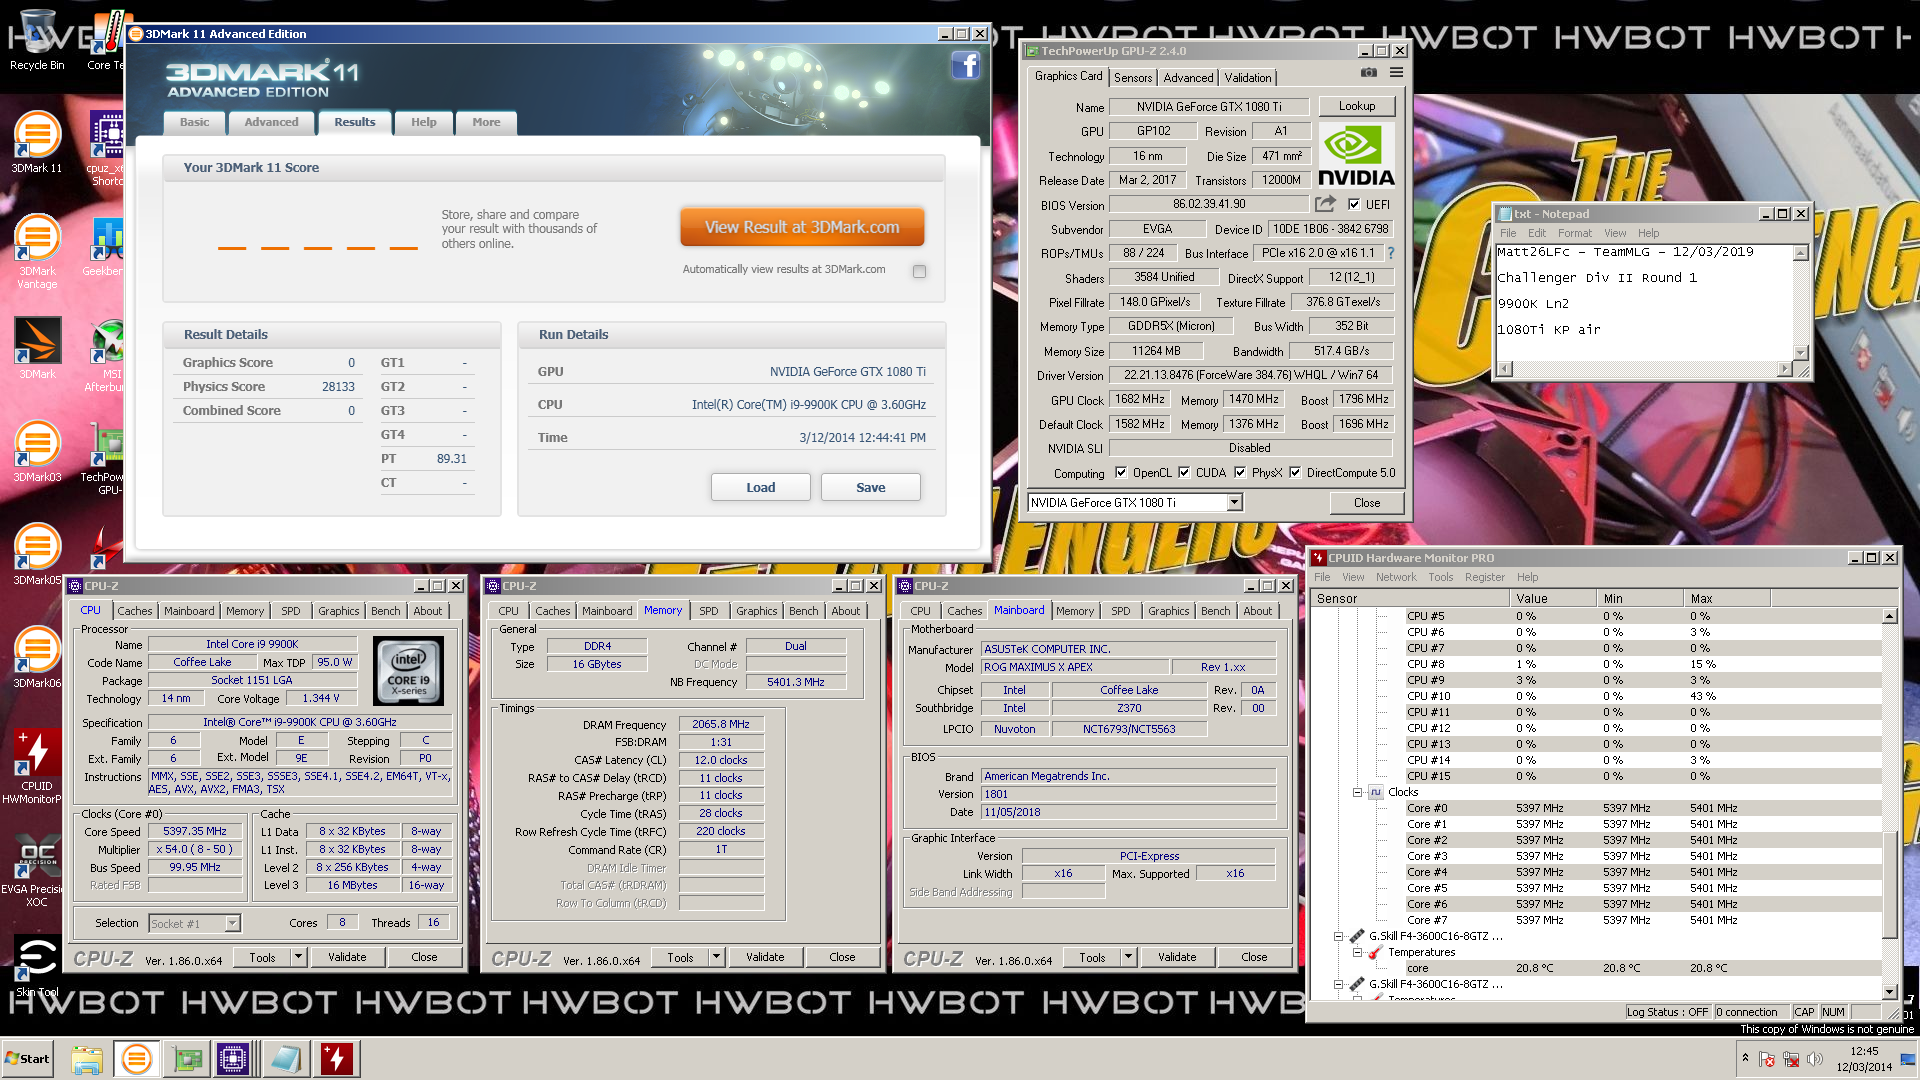
Task: Open the GPU selection dropdown in GPU-Z
Action: point(1234,503)
